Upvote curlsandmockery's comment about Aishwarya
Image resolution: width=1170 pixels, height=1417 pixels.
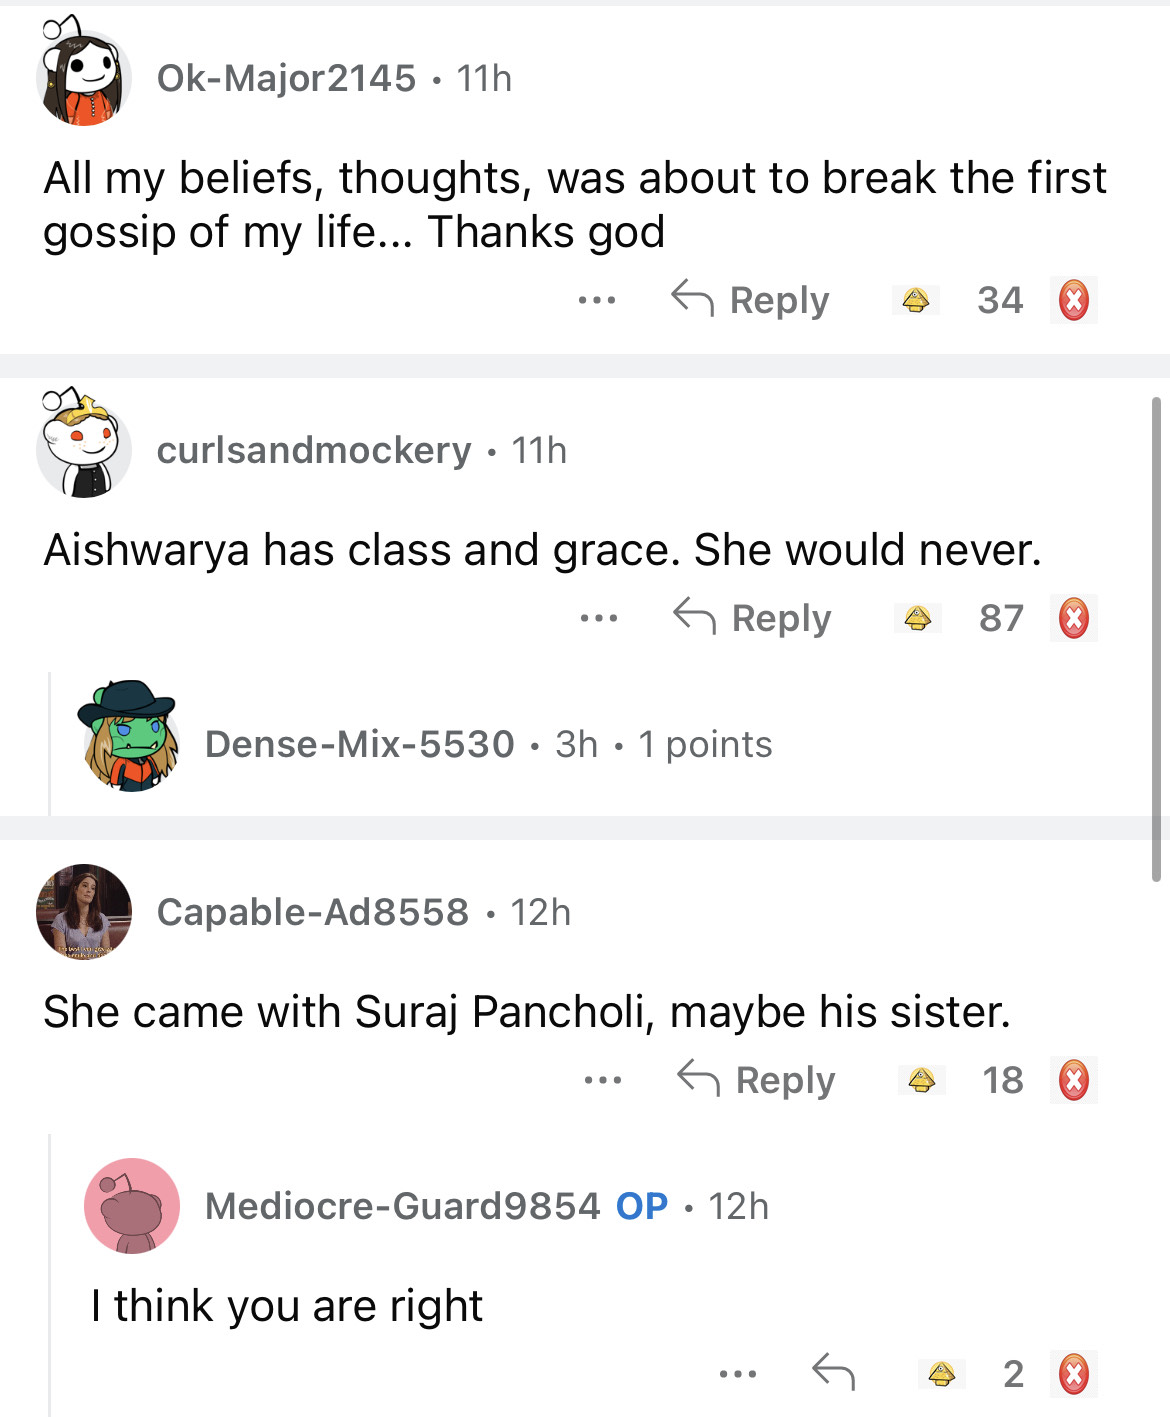tap(918, 618)
